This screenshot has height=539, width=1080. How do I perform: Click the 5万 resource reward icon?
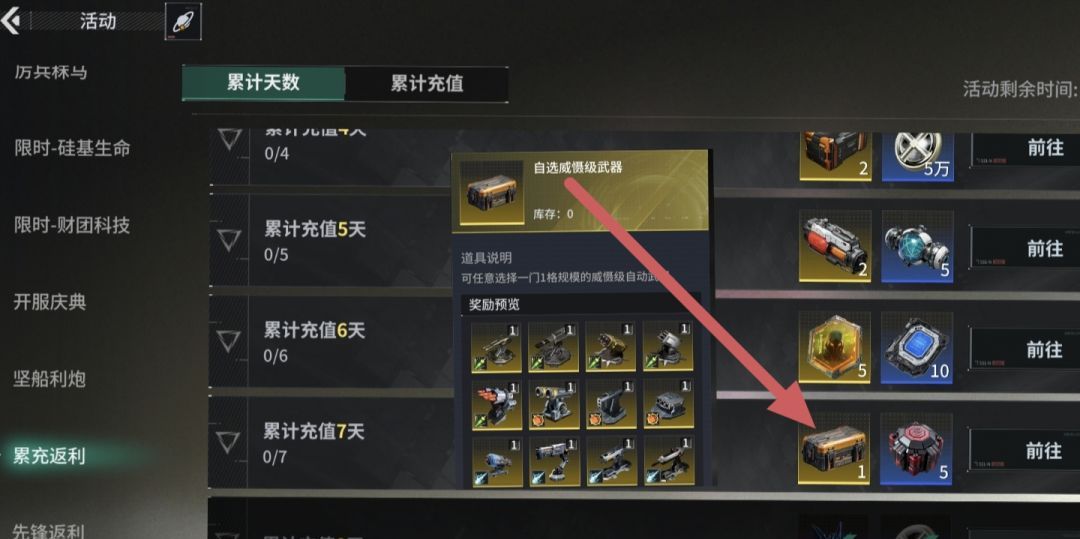[x=917, y=156]
